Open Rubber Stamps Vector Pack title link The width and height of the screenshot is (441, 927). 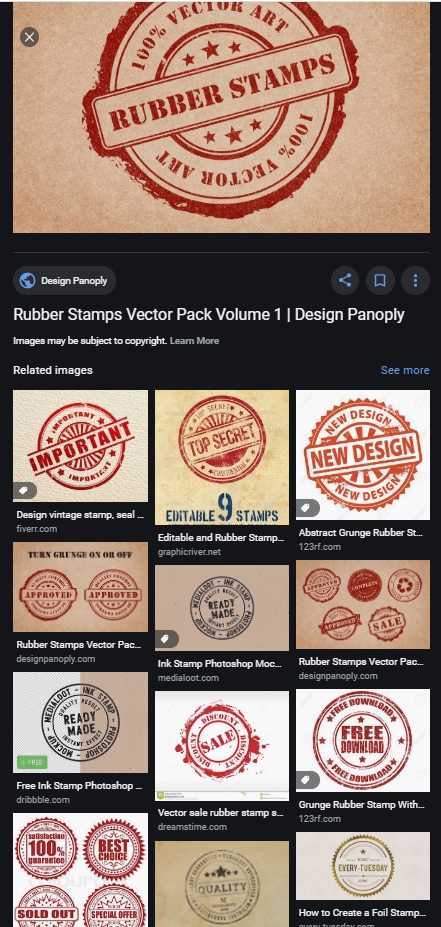(x=209, y=315)
